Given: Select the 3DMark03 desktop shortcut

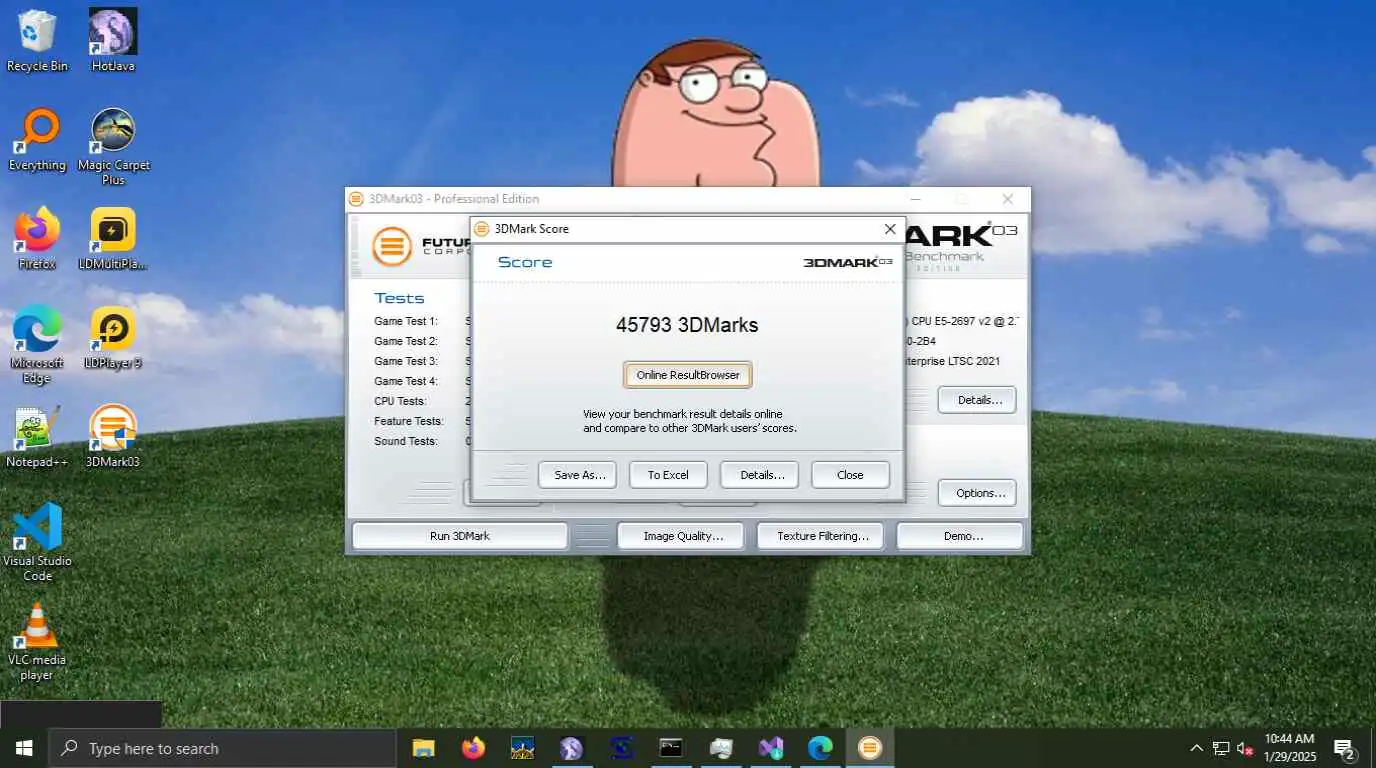Looking at the screenshot, I should (113, 436).
